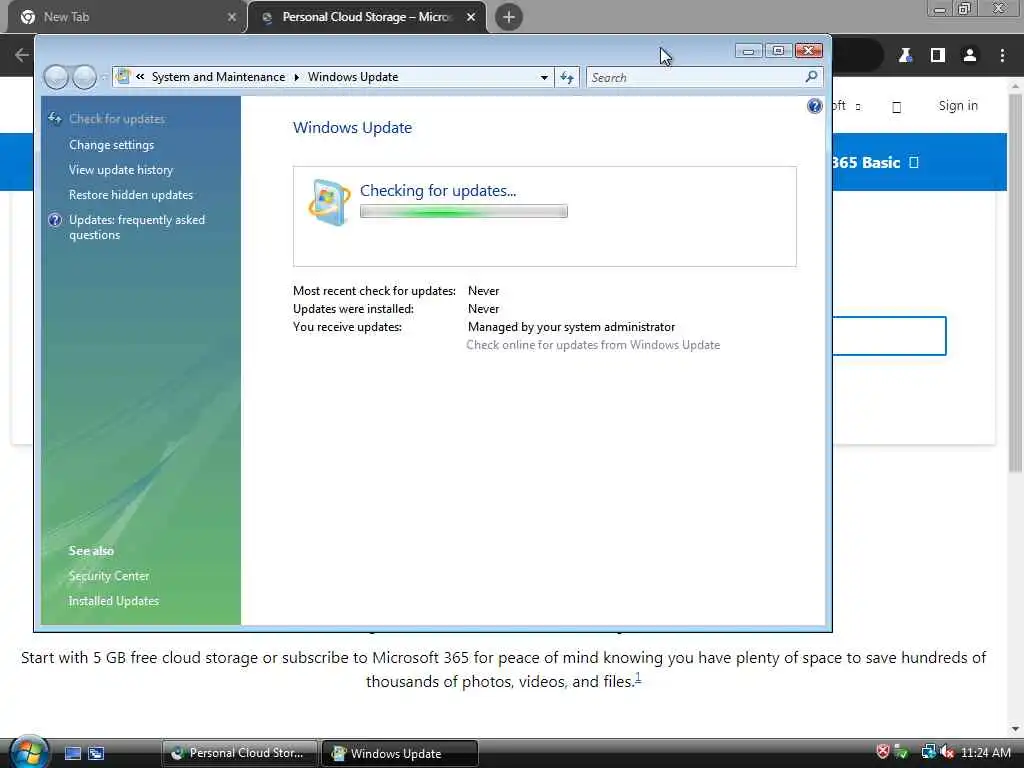
Task: Click the Forward navigation button in Windows Update
Action: coord(84,77)
